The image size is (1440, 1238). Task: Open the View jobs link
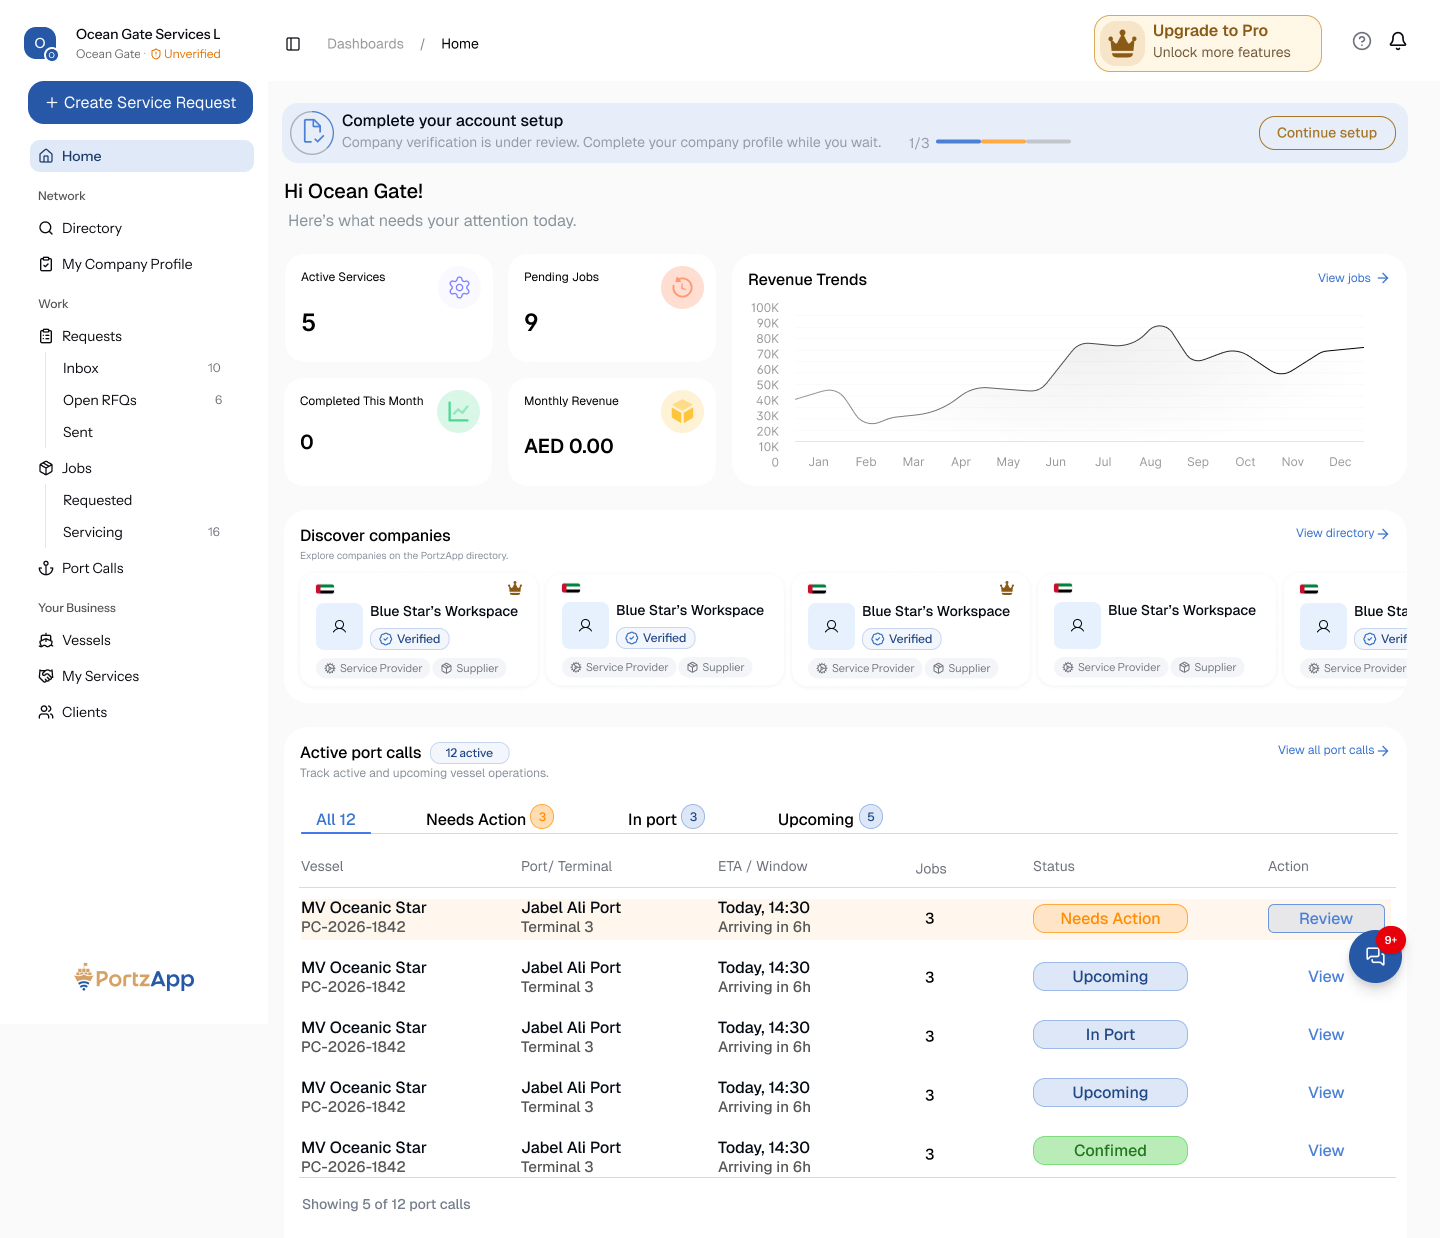click(x=1353, y=278)
